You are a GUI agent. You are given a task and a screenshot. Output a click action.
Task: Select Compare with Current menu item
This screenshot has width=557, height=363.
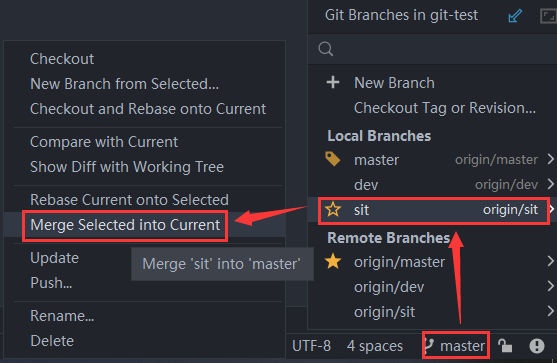point(104,142)
